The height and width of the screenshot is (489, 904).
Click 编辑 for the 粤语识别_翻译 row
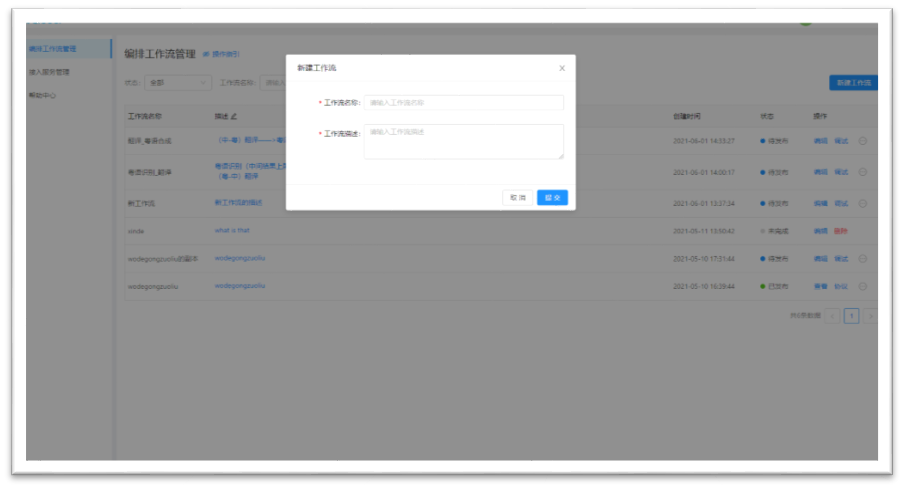(820, 172)
